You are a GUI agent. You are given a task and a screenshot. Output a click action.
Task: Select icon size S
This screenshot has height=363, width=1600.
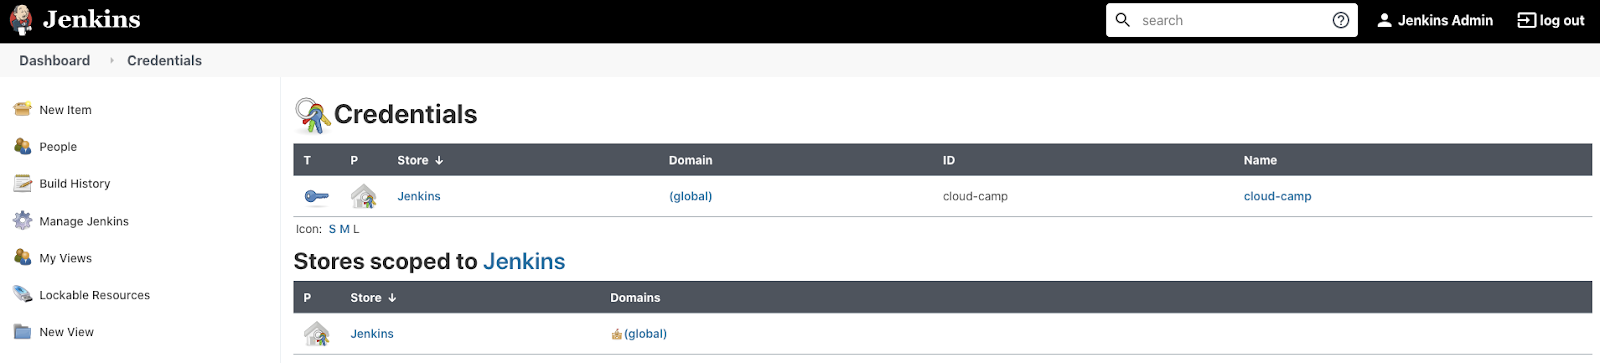point(332,229)
